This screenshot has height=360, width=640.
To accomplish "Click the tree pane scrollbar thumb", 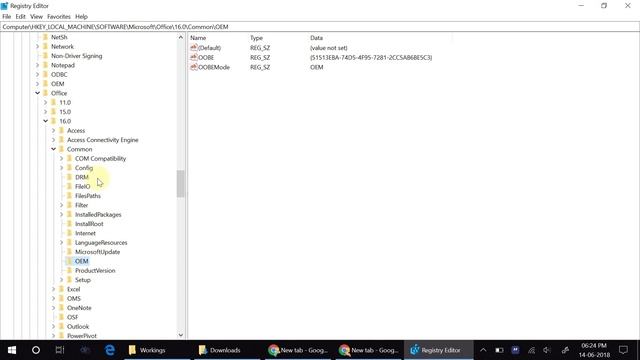I will click(x=180, y=184).
